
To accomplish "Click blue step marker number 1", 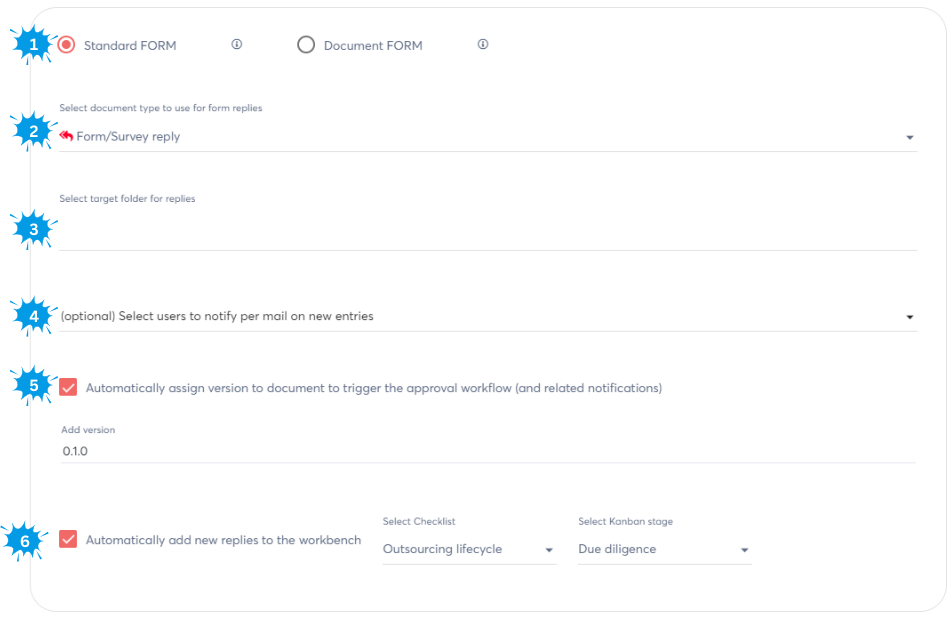I will coord(33,45).
